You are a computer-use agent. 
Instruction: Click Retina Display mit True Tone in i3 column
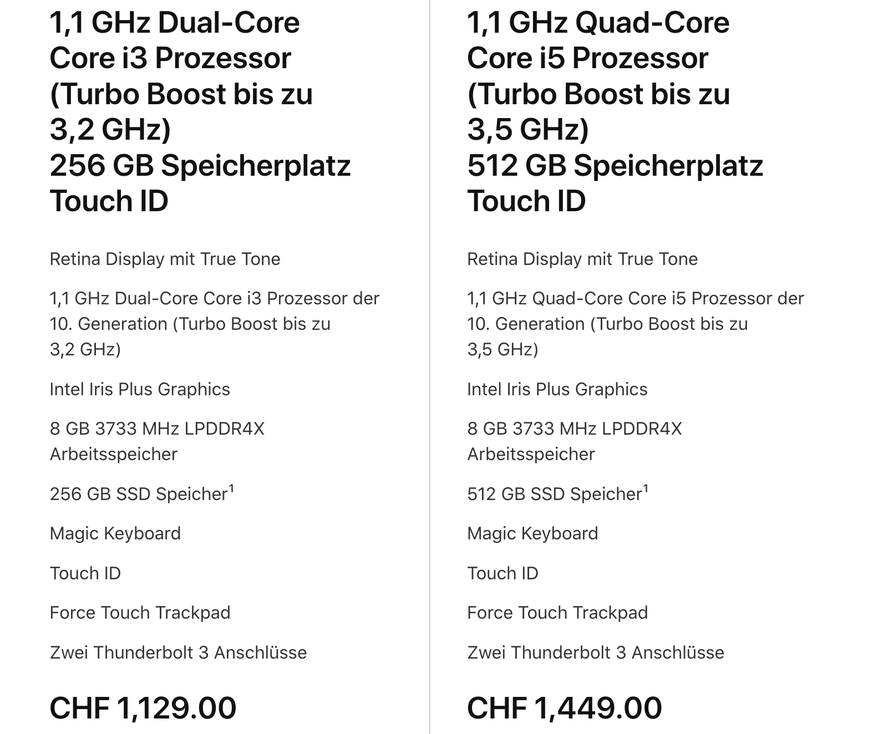[x=165, y=259]
